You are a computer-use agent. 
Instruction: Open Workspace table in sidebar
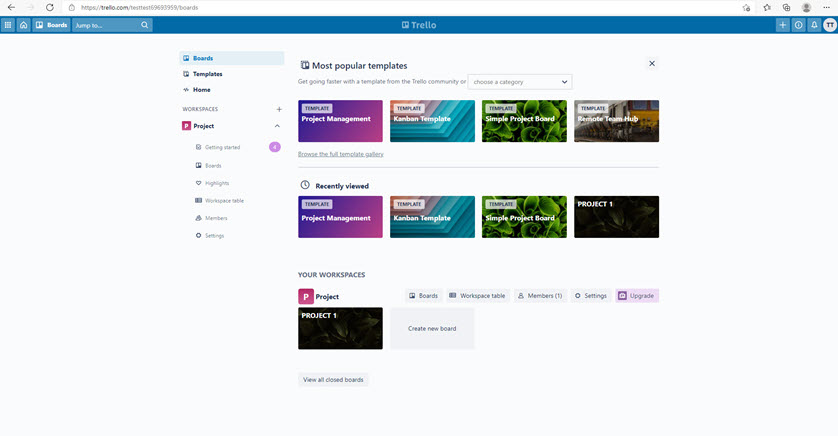pos(224,201)
